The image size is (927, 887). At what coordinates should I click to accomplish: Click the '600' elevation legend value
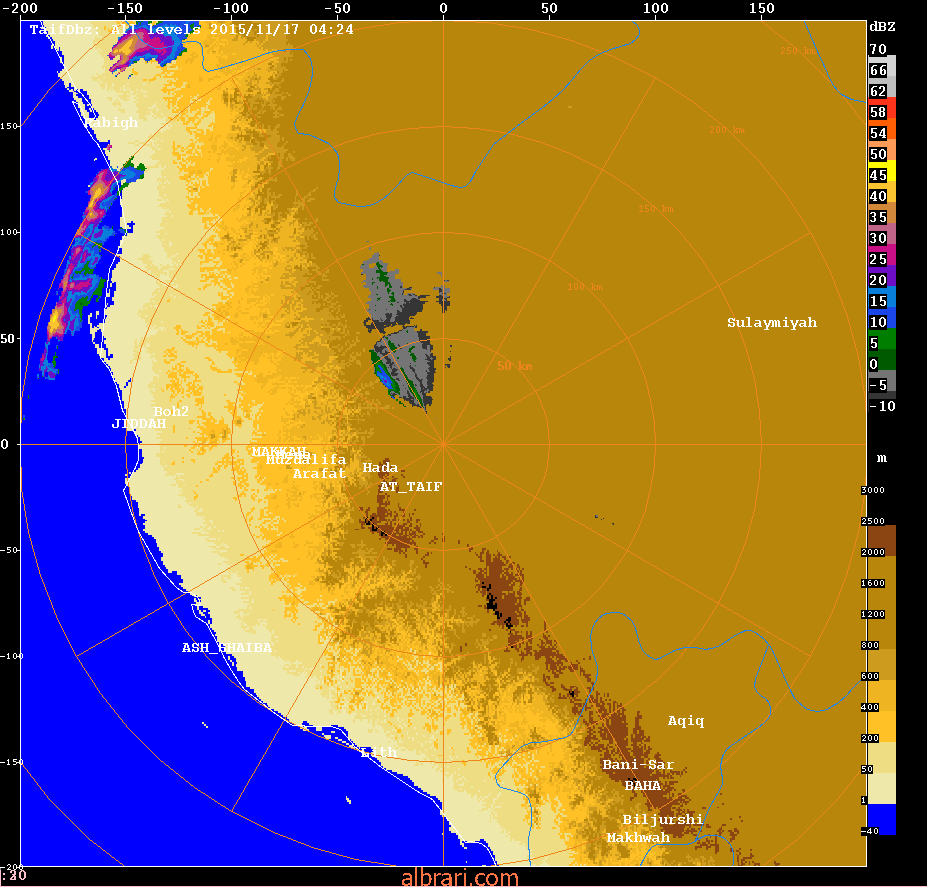pyautogui.click(x=870, y=676)
